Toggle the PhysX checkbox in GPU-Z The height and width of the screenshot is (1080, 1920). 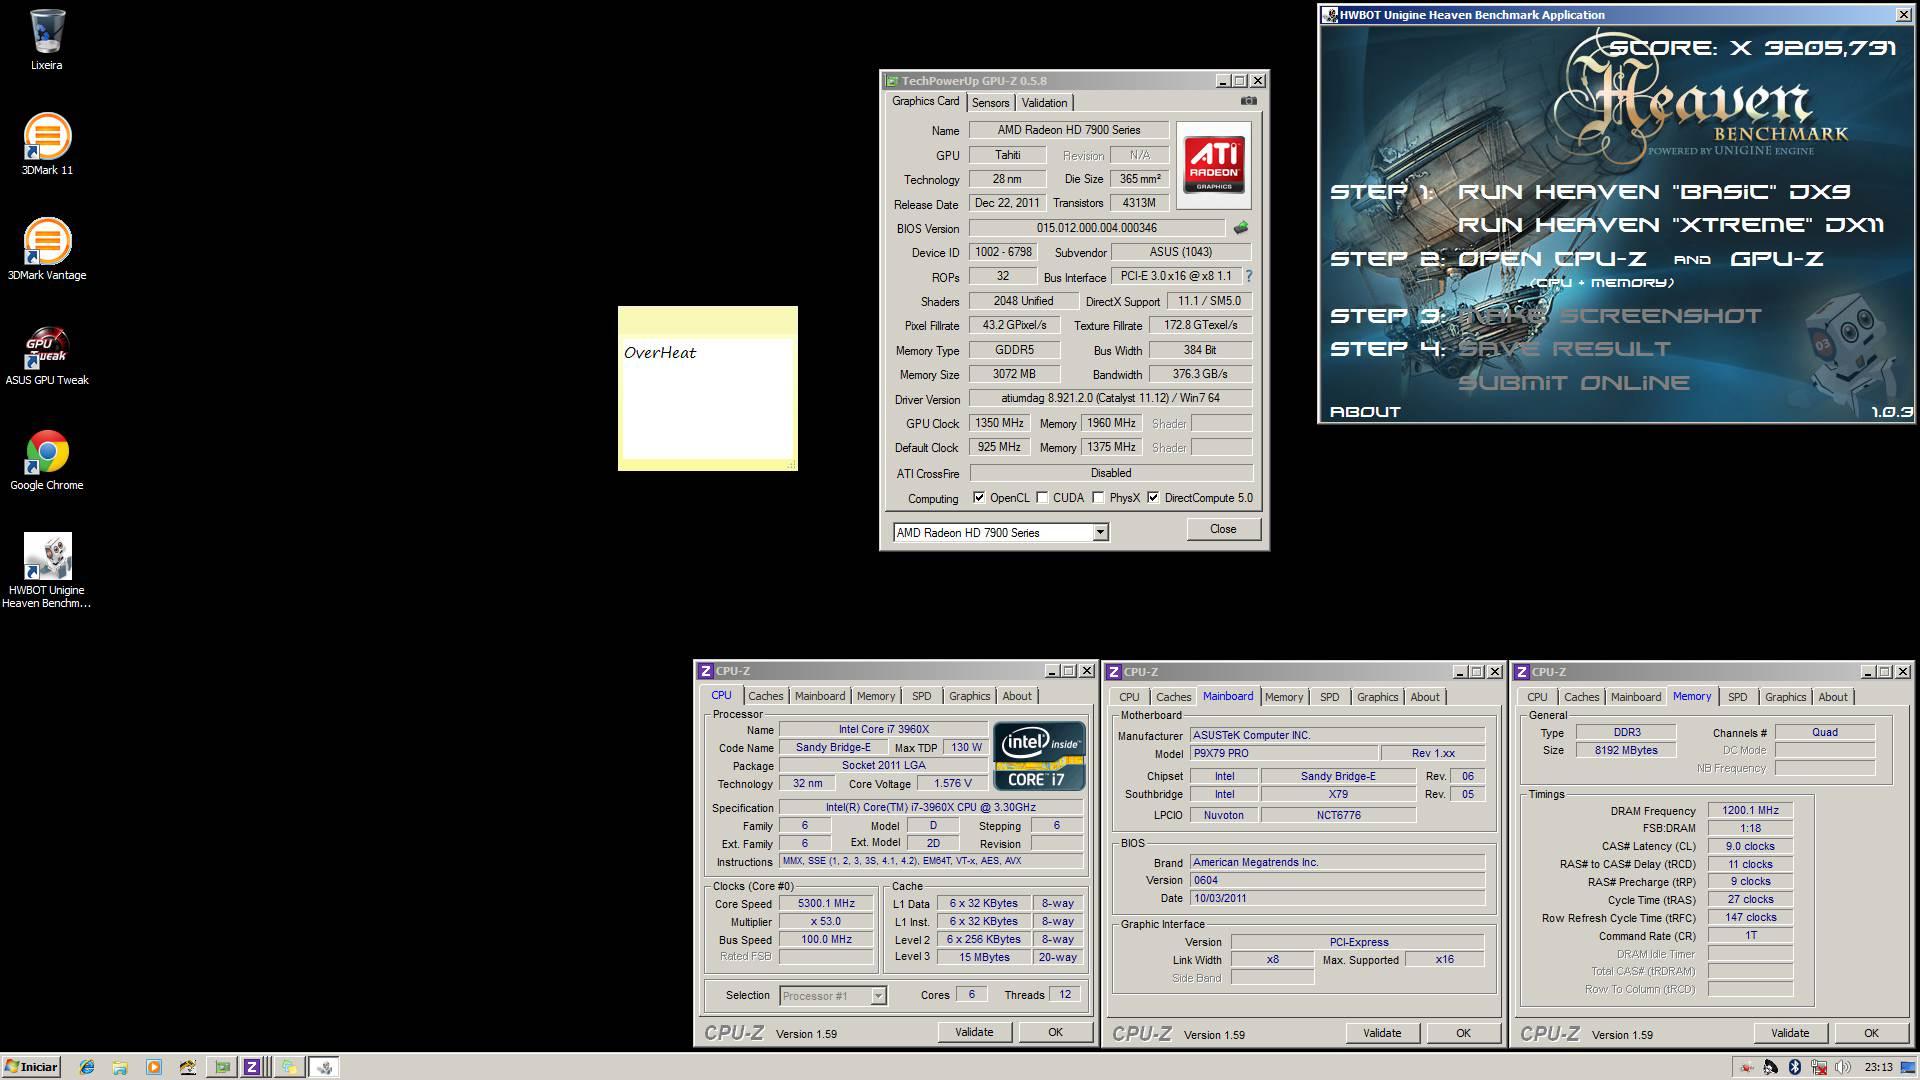pos(1098,497)
